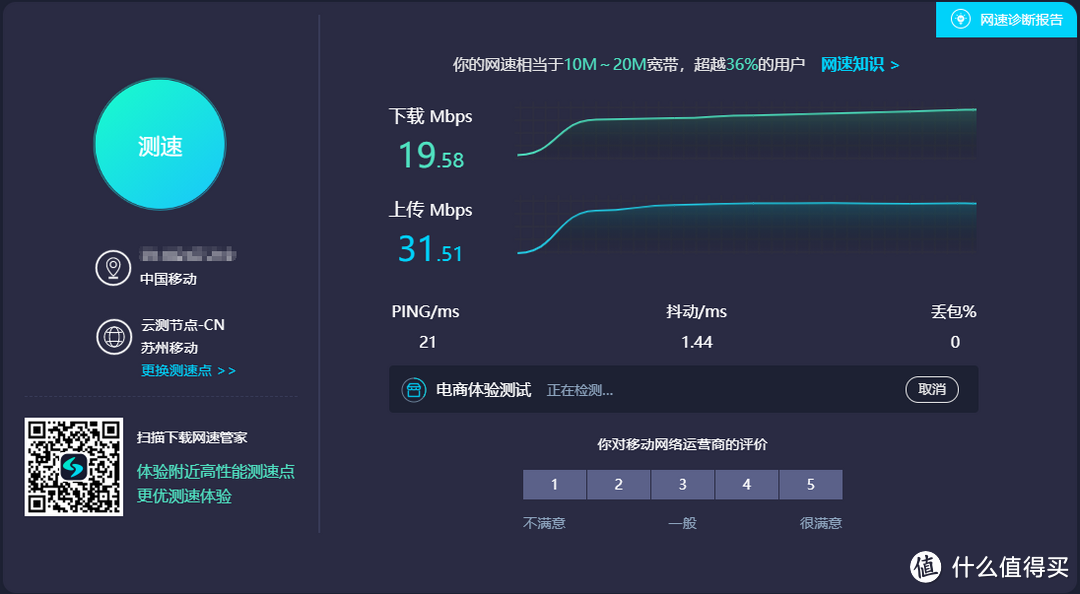Click the globe icon beside 云测节点-CN
The height and width of the screenshot is (594, 1080).
[113, 337]
